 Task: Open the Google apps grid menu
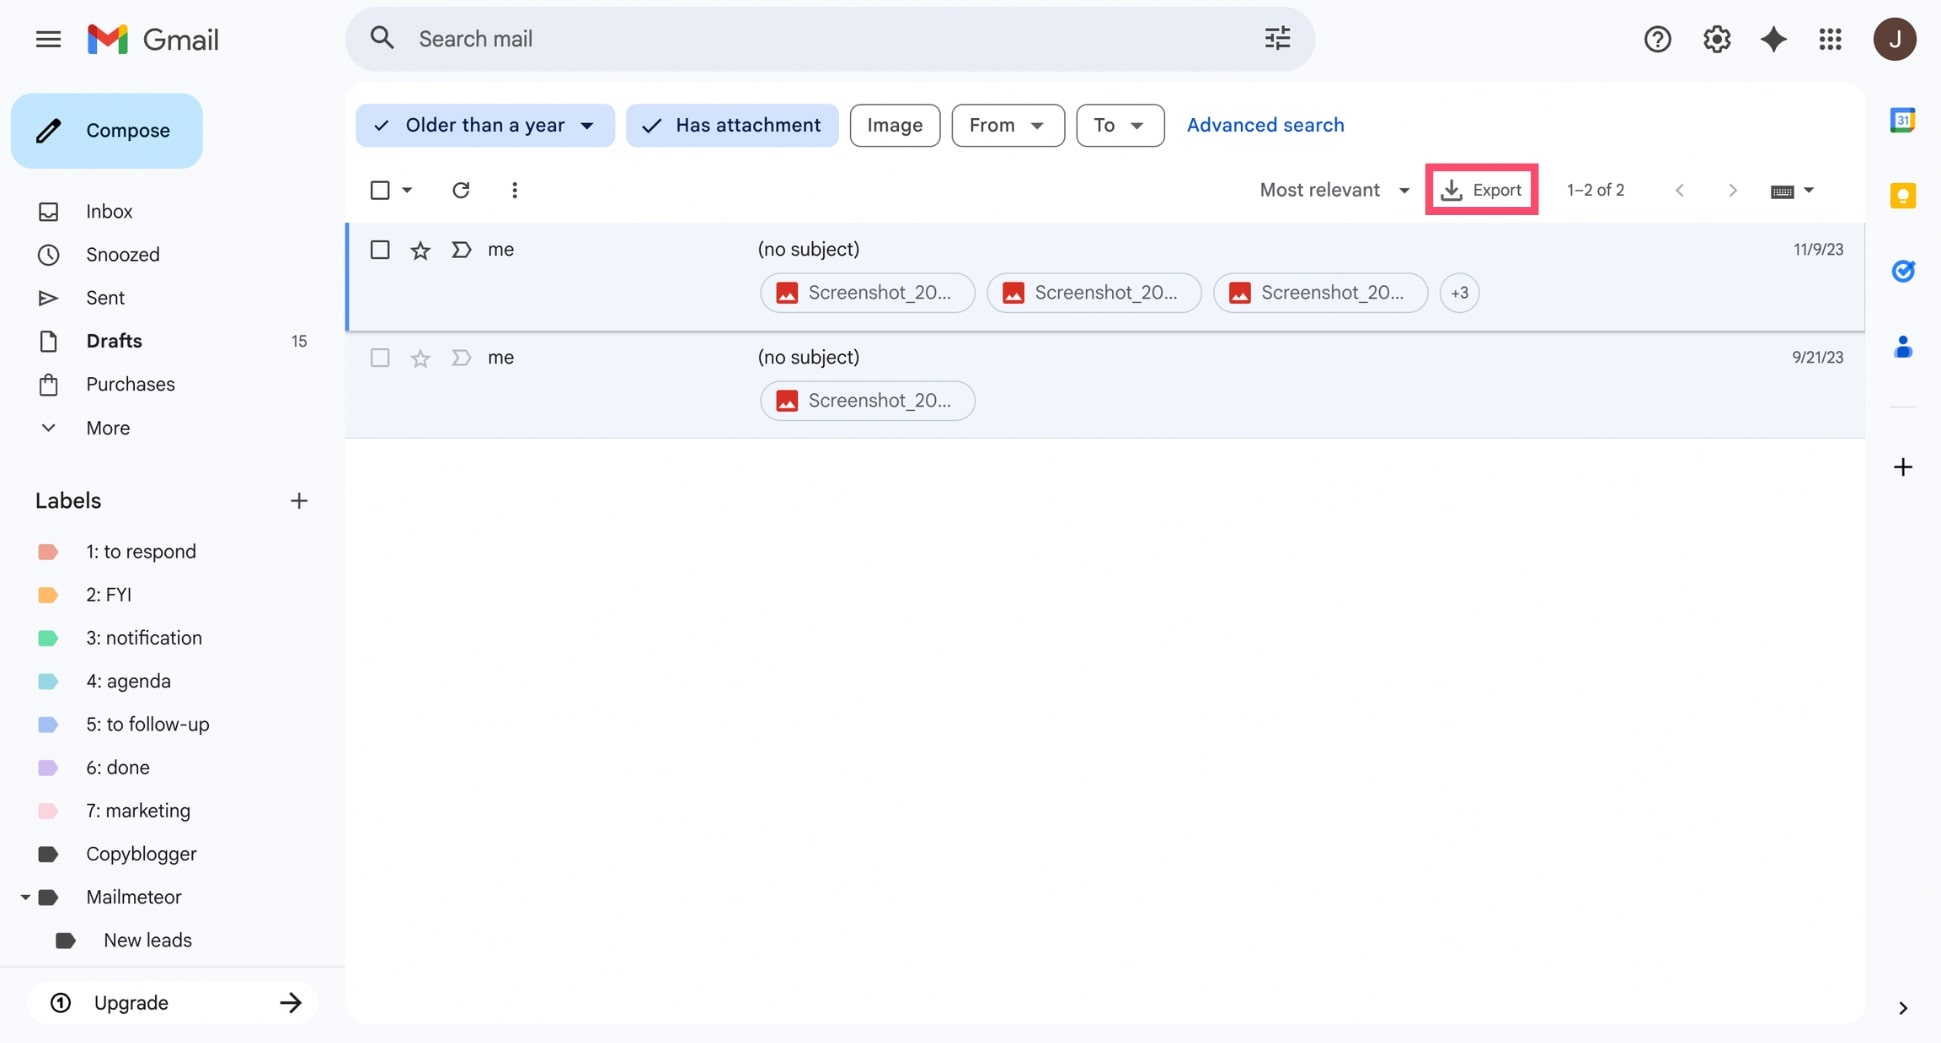pos(1831,39)
